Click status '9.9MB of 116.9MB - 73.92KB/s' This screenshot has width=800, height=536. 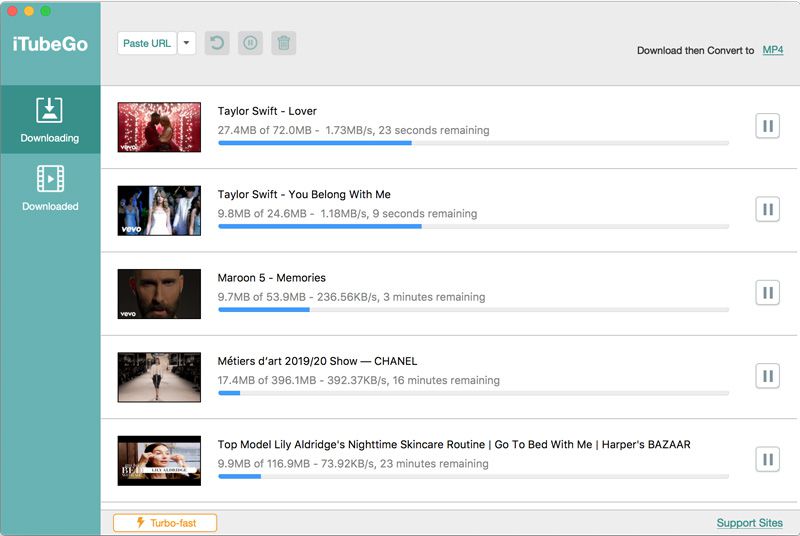[295, 464]
